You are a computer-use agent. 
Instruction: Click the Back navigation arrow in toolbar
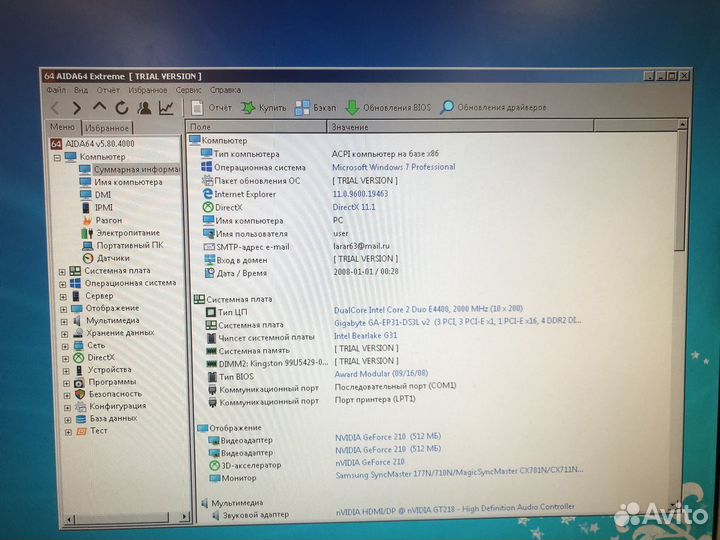[x=55, y=107]
